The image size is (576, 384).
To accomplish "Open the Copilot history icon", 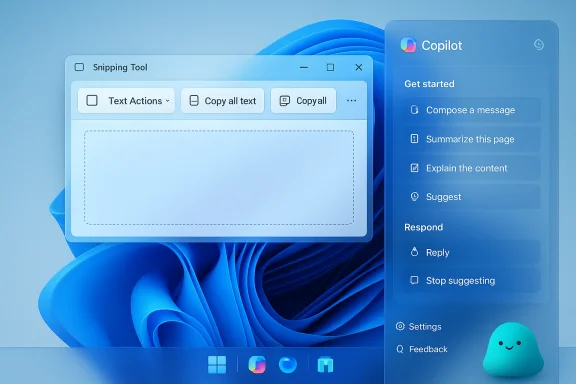I will pos(539,44).
